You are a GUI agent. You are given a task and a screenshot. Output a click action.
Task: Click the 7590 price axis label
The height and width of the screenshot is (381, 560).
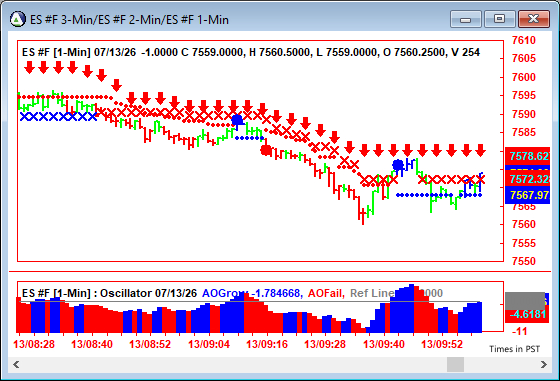click(x=524, y=114)
